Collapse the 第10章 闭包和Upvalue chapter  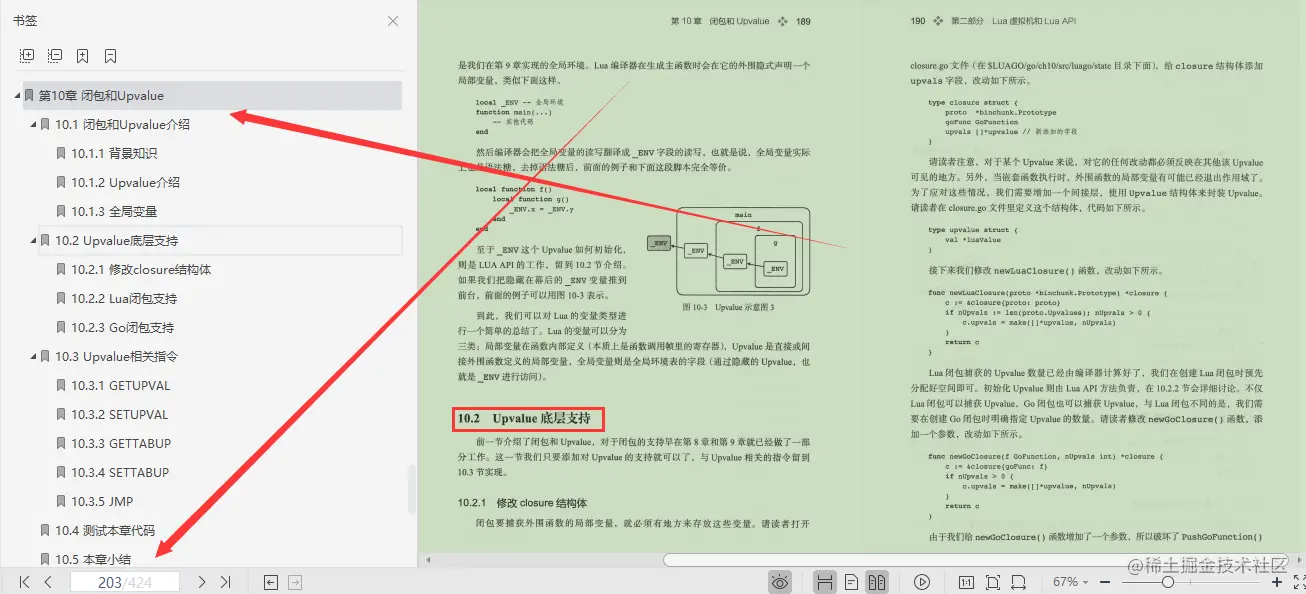coord(15,95)
